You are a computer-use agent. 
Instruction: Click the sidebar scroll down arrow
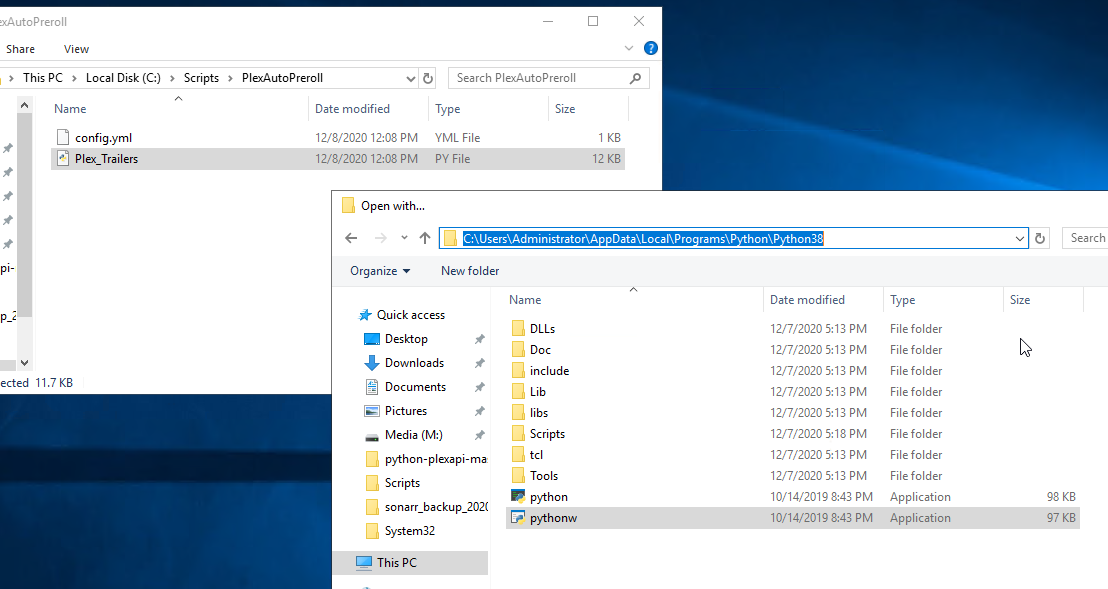pos(25,362)
